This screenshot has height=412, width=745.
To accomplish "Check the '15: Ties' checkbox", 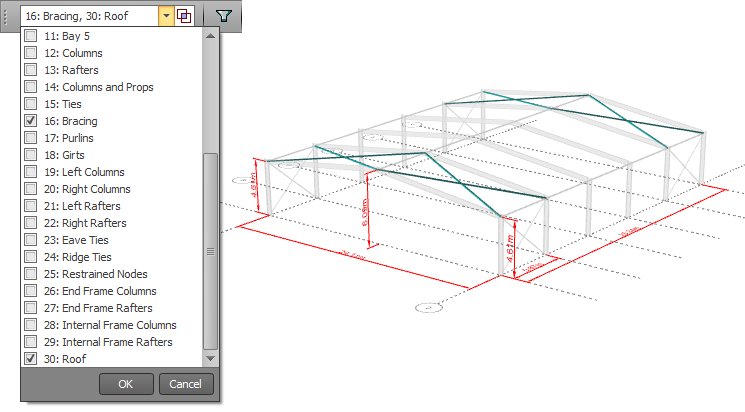I will 30,104.
